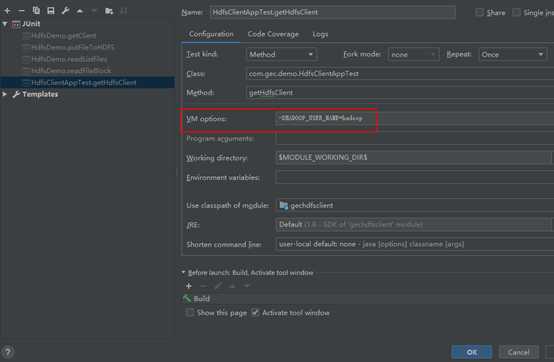This screenshot has height=362, width=554.
Task: Switch to the Logs tab
Action: click(x=320, y=34)
